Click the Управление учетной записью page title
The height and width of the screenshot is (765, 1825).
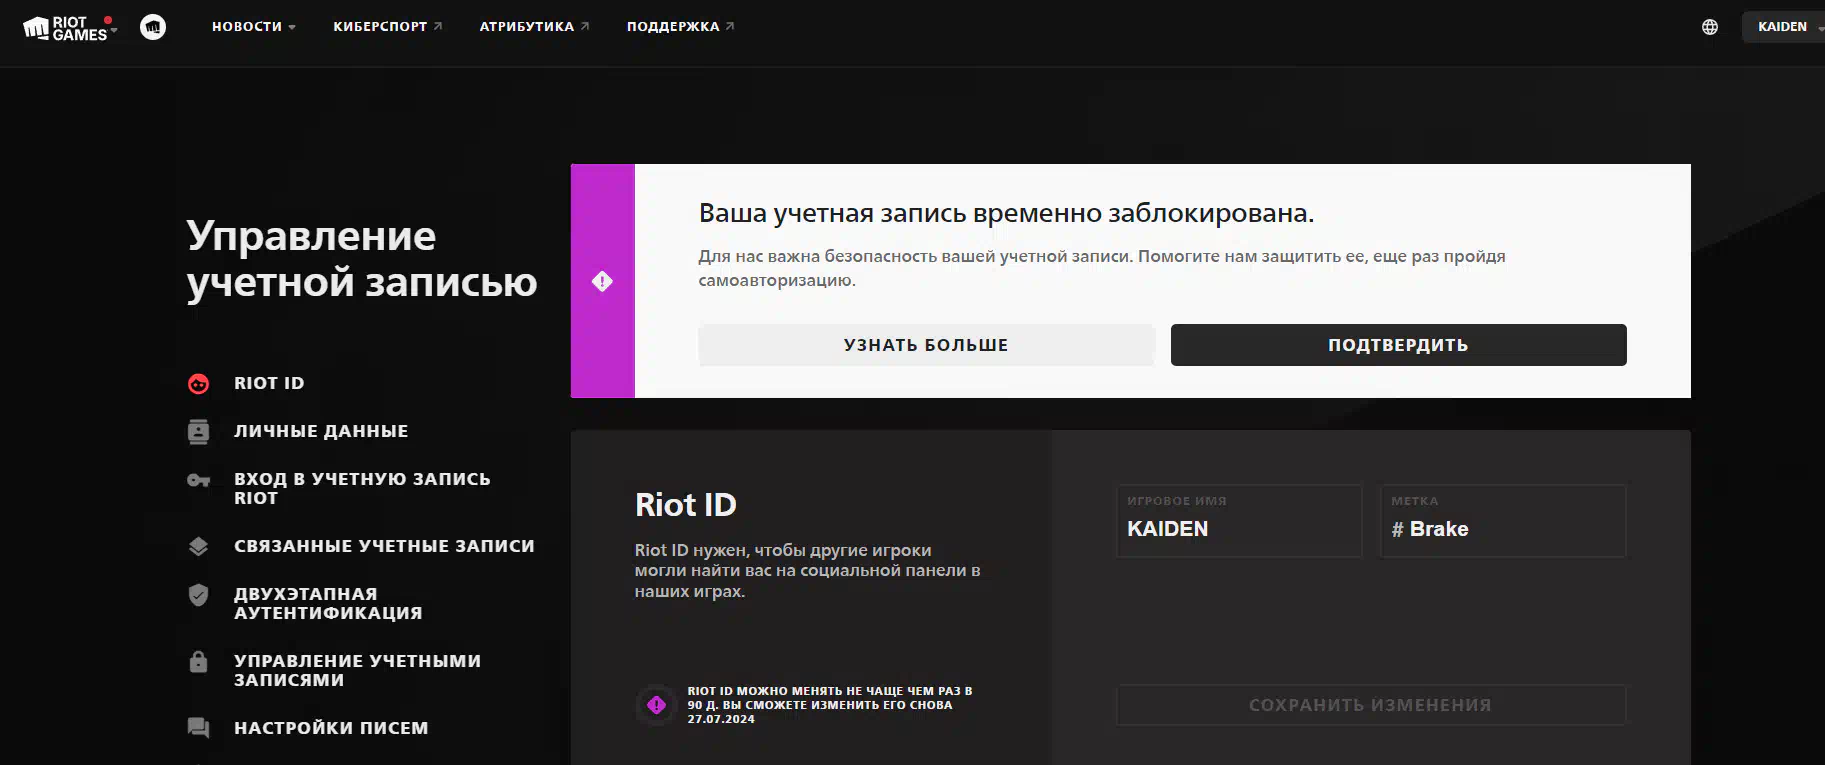(x=361, y=259)
